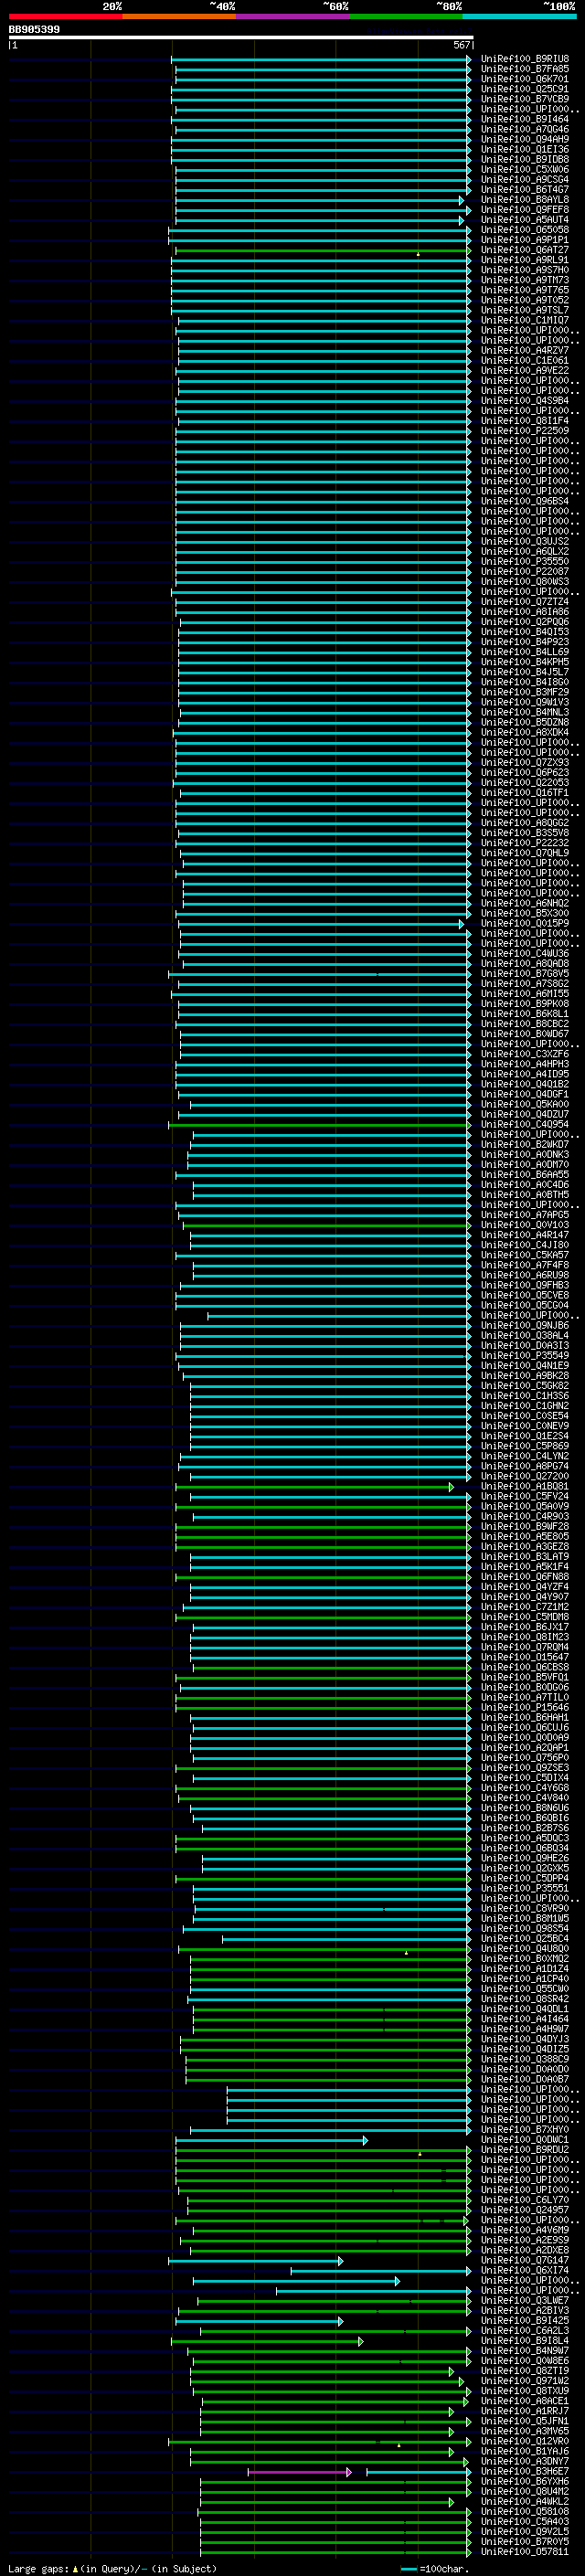Click hit label UniRef100_A9S7H0
Image resolution: width=585 pixels, height=2576 pixels.
[524, 270]
